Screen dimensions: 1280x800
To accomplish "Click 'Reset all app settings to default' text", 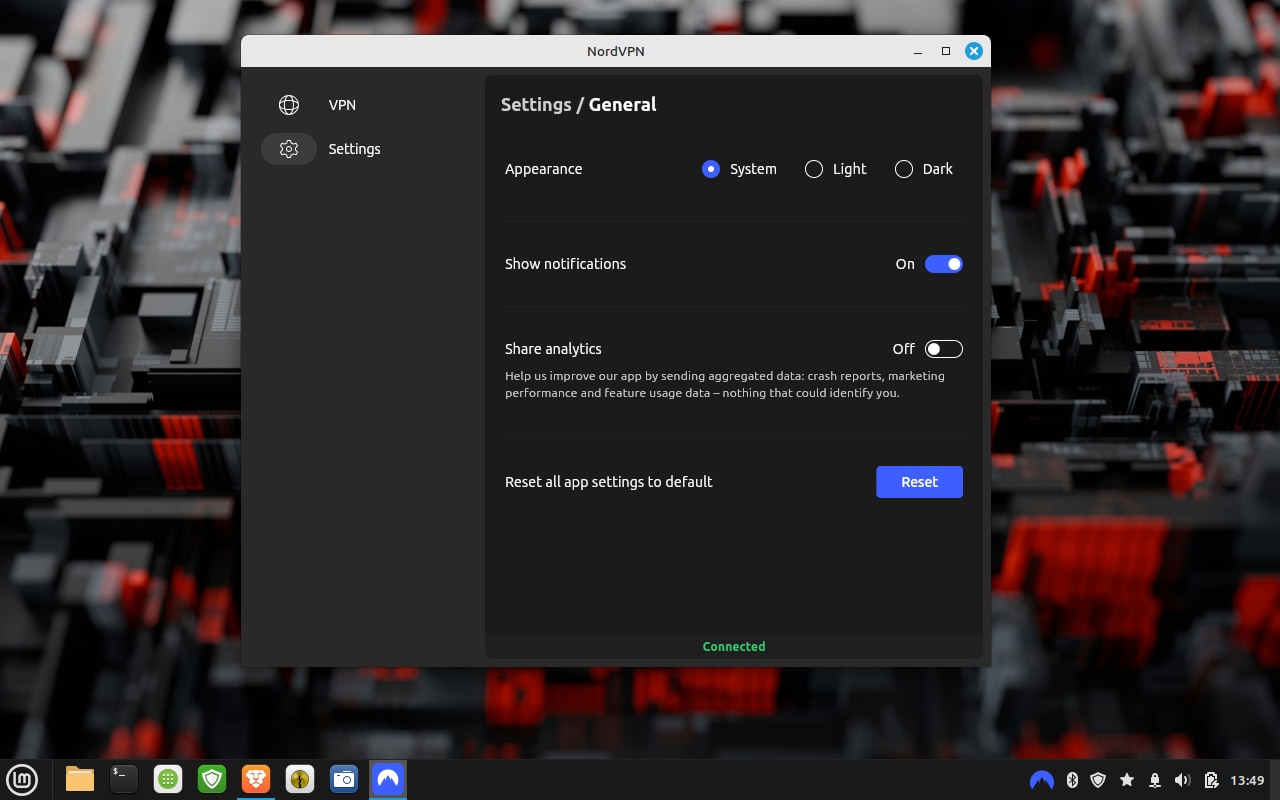I will point(608,482).
